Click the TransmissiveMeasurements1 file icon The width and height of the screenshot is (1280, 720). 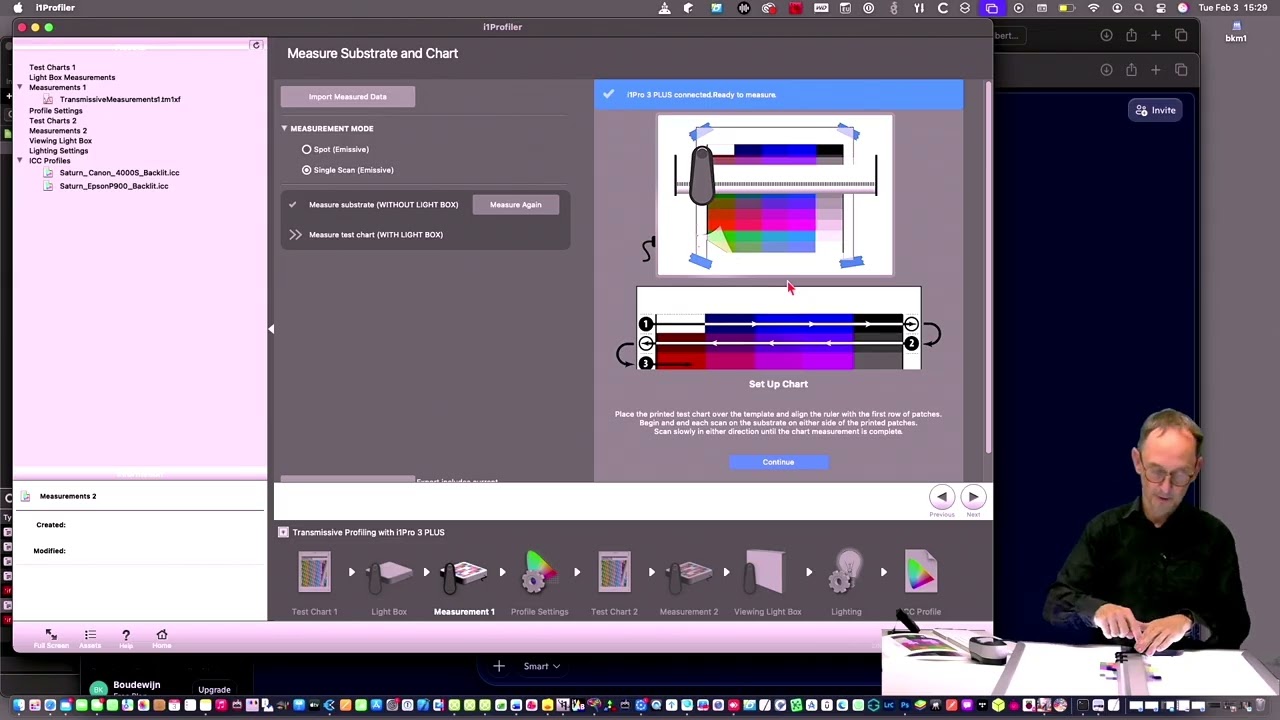(48, 100)
